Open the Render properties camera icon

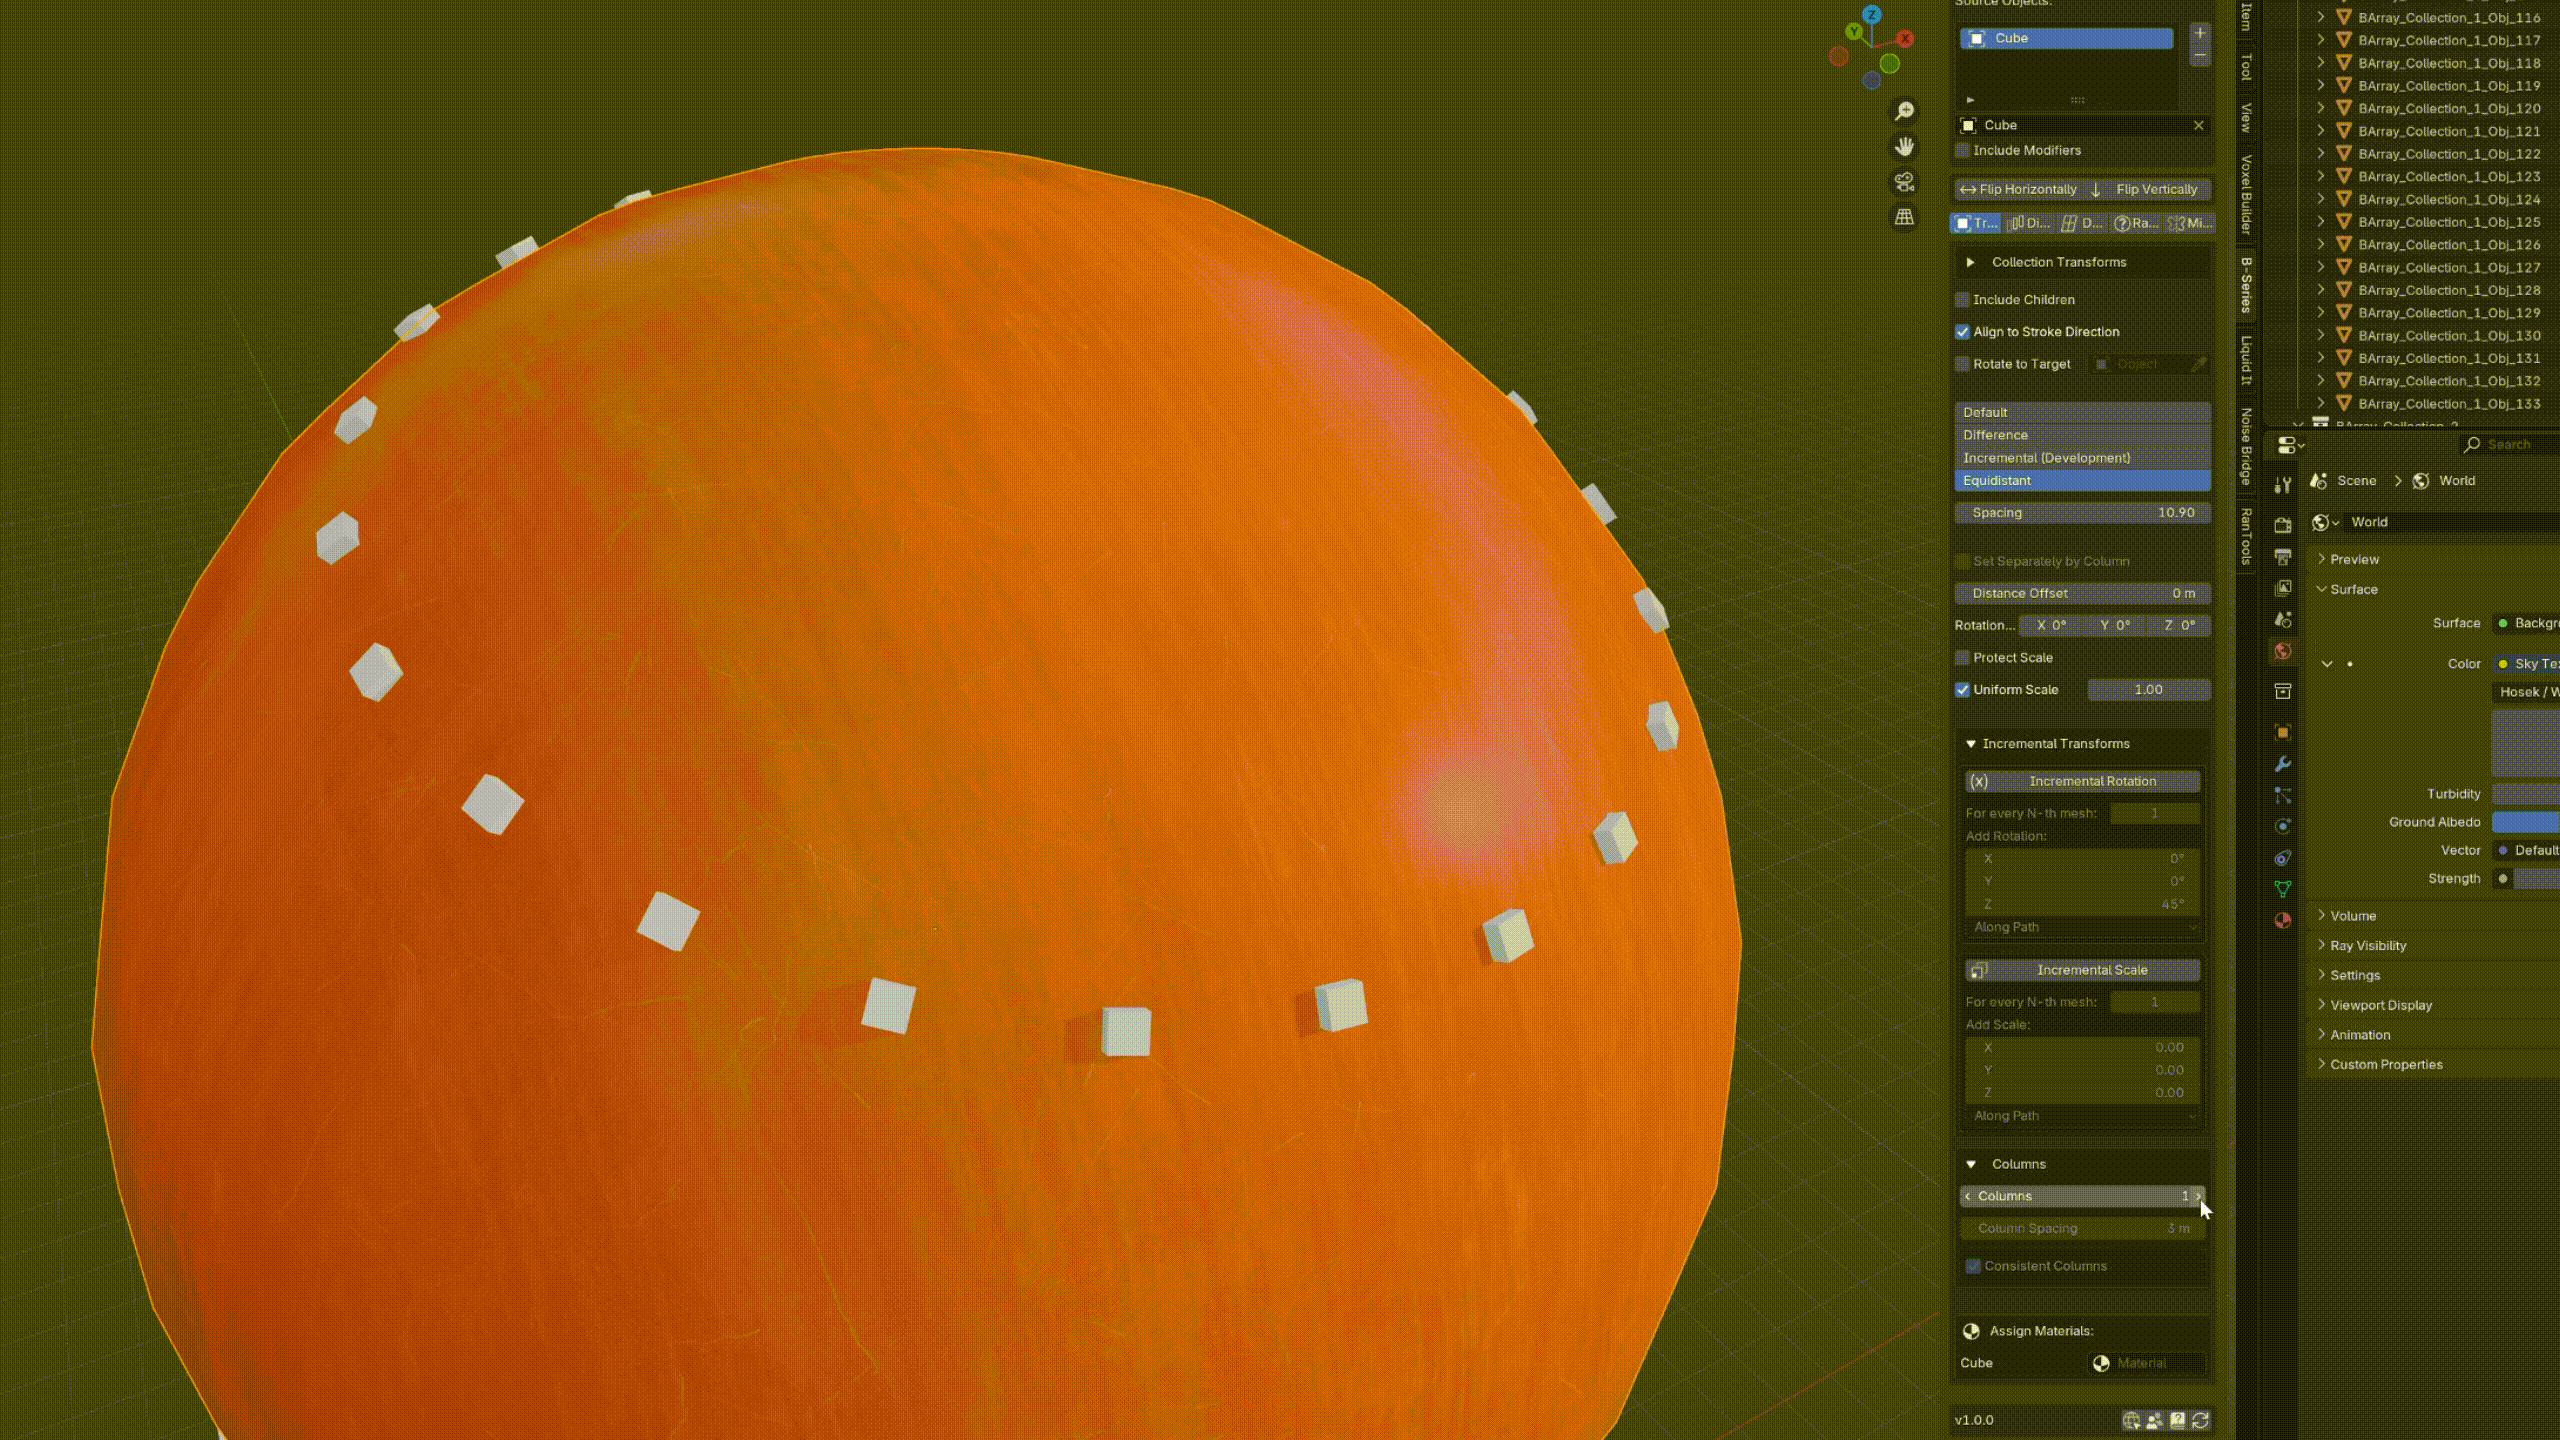(2282, 525)
